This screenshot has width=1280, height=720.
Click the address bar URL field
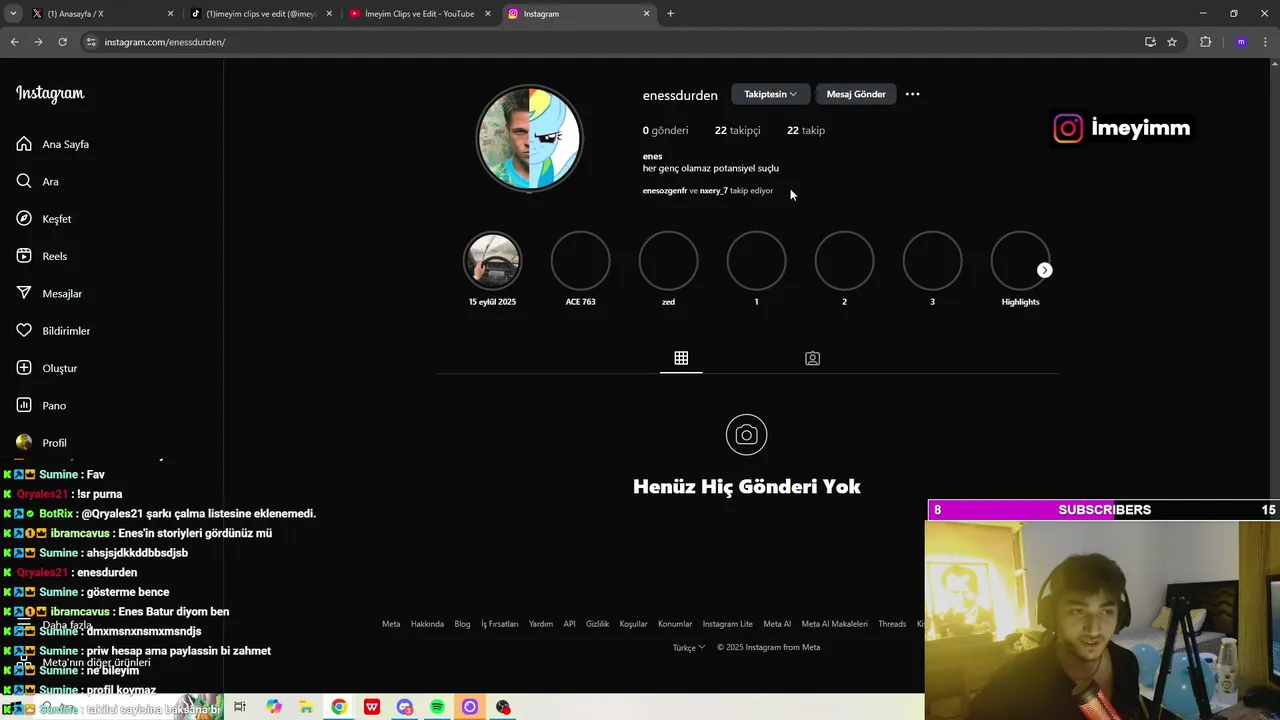[610, 42]
